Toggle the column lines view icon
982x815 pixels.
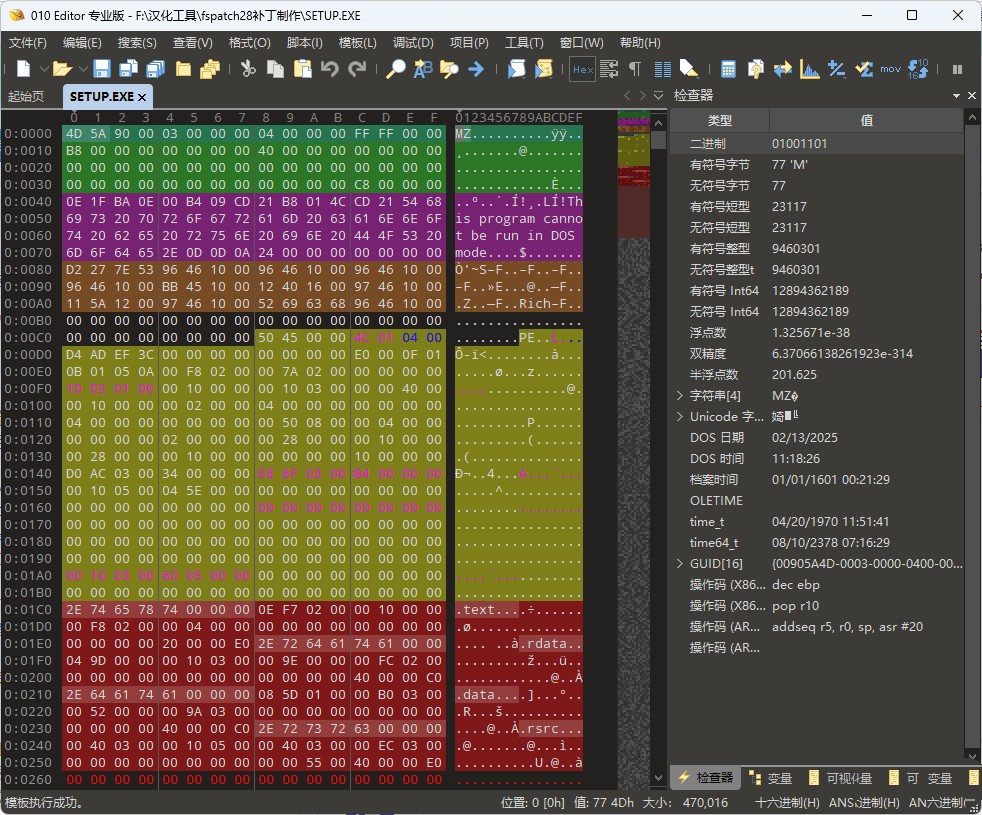click(x=663, y=69)
